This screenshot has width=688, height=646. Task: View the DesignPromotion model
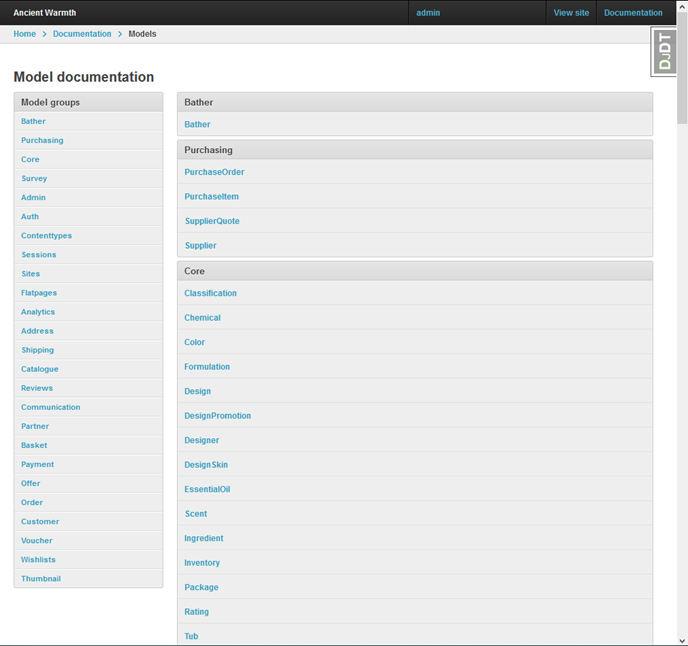[x=217, y=416]
